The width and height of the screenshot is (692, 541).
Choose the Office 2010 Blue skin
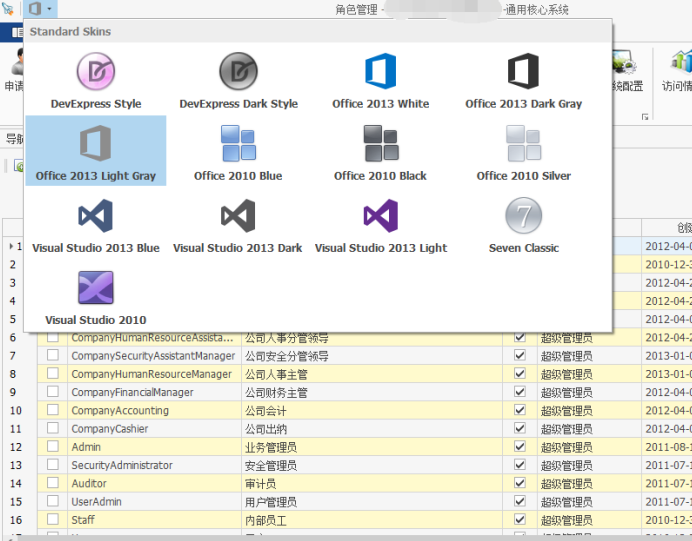(x=238, y=151)
